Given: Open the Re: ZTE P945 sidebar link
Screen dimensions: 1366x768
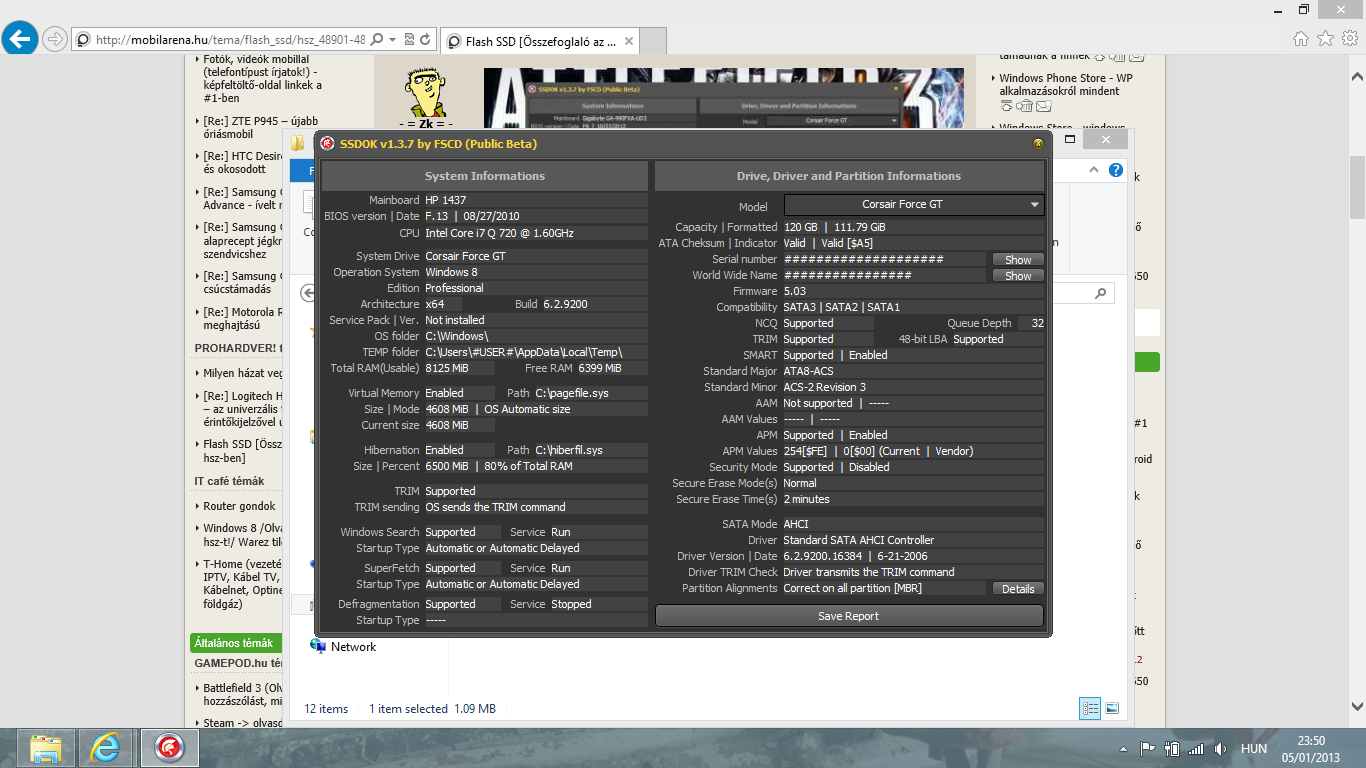Looking at the screenshot, I should coord(260,127).
